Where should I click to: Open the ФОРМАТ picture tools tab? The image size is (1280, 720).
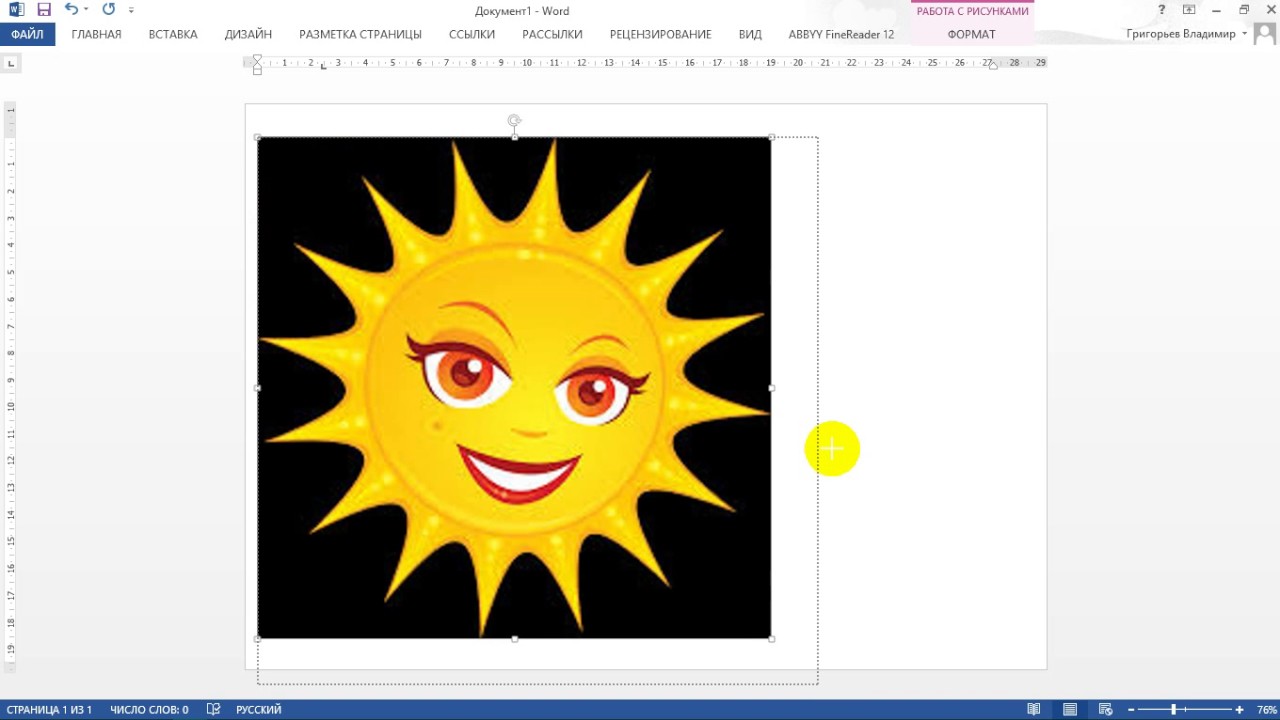(x=972, y=34)
